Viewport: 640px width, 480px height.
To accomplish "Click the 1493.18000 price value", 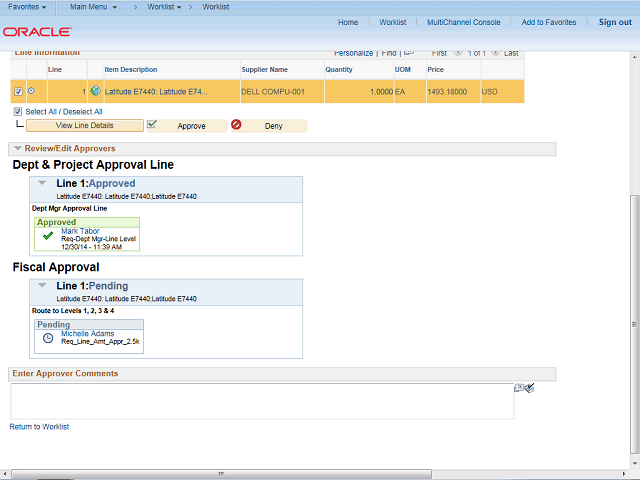I will pyautogui.click(x=447, y=92).
